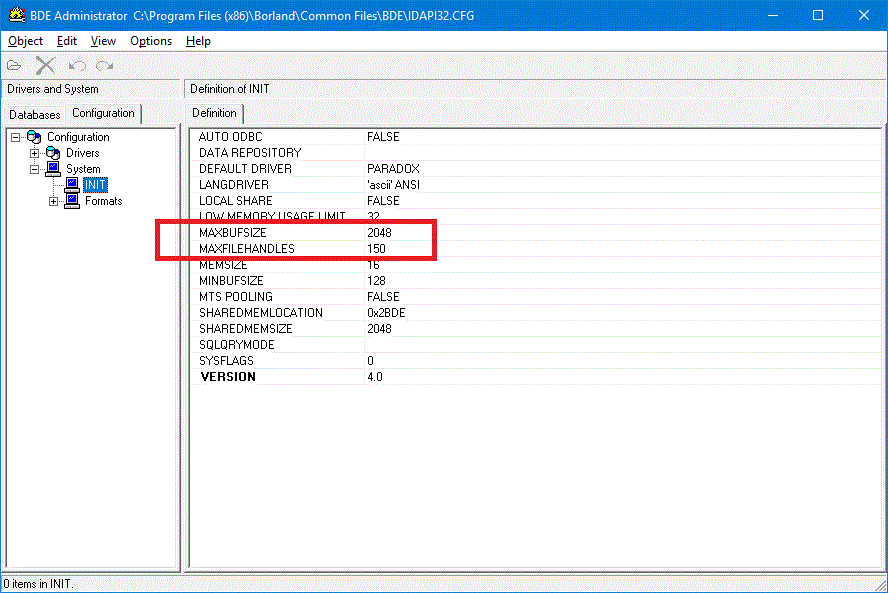Viewport: 888px width, 593px height.
Task: Click the Open toolbar icon
Action: [x=14, y=66]
